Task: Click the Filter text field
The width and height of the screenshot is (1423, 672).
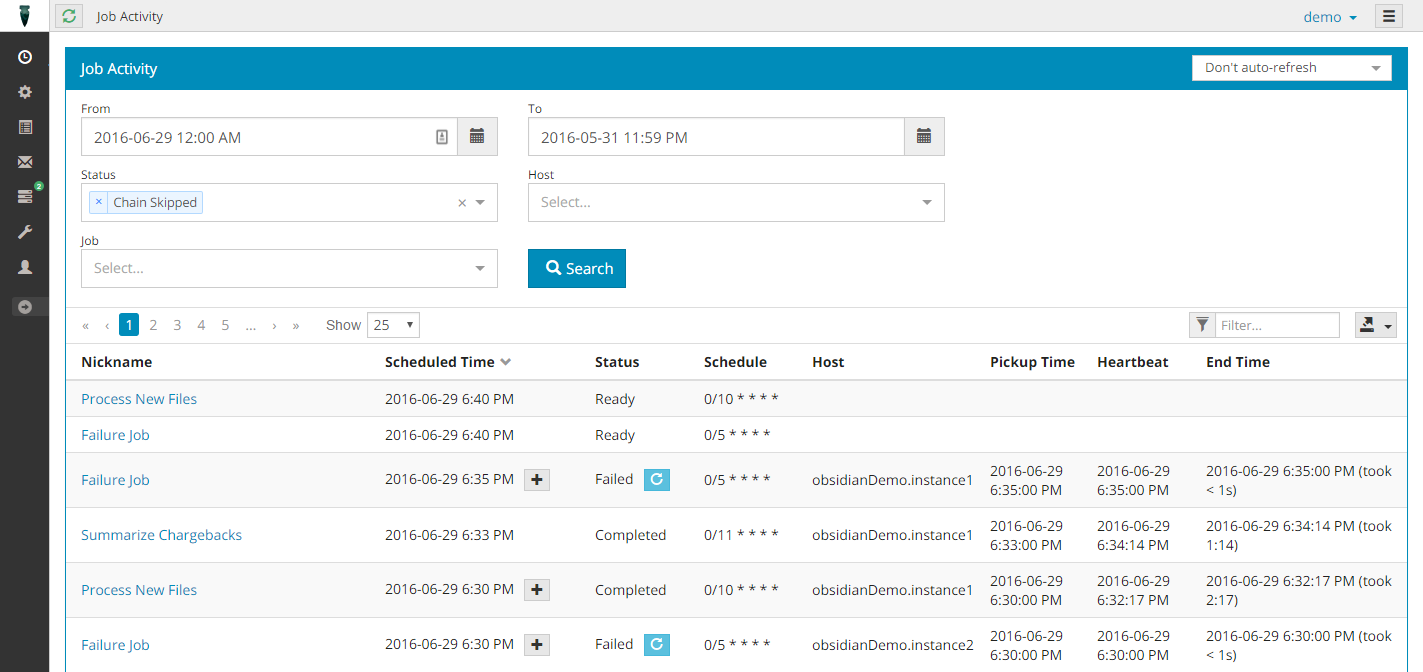Action: pos(1277,325)
